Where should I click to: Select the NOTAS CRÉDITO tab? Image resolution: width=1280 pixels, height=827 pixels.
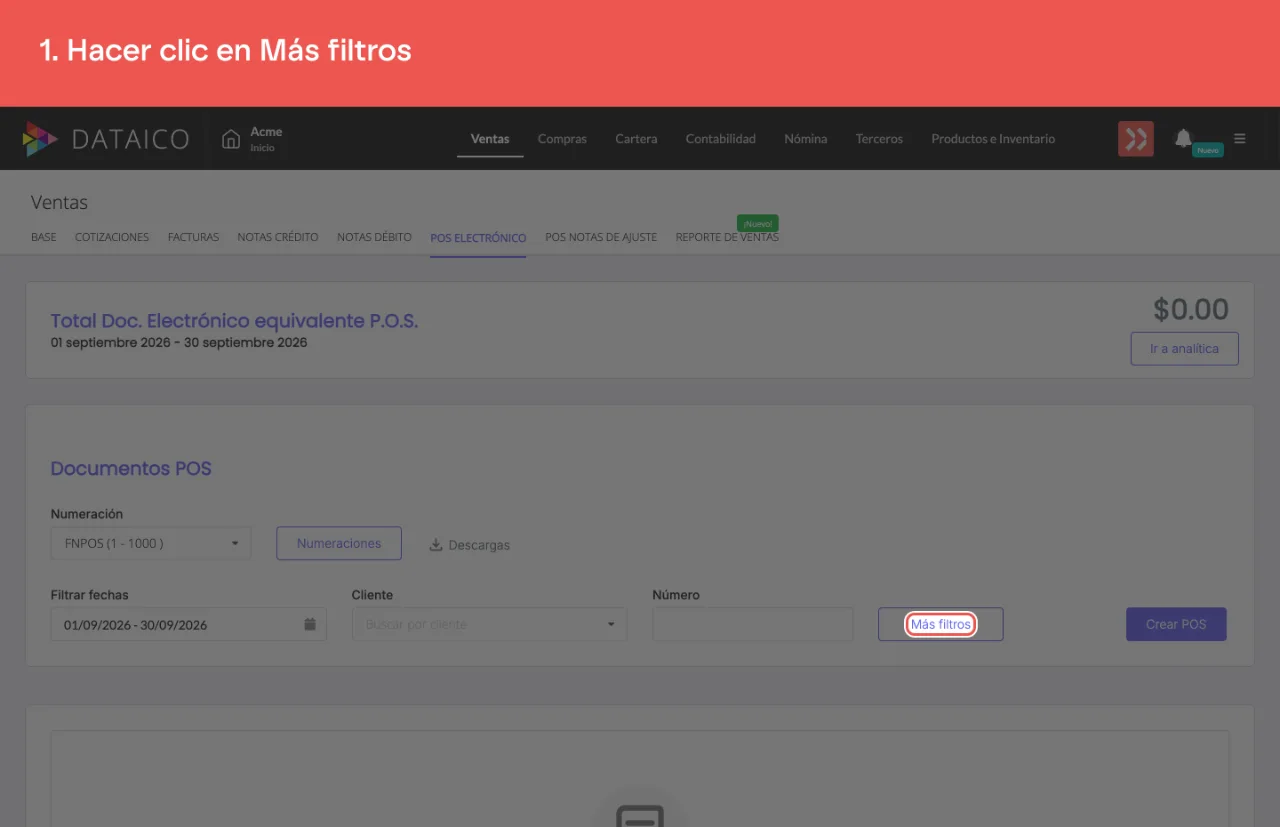(x=278, y=237)
